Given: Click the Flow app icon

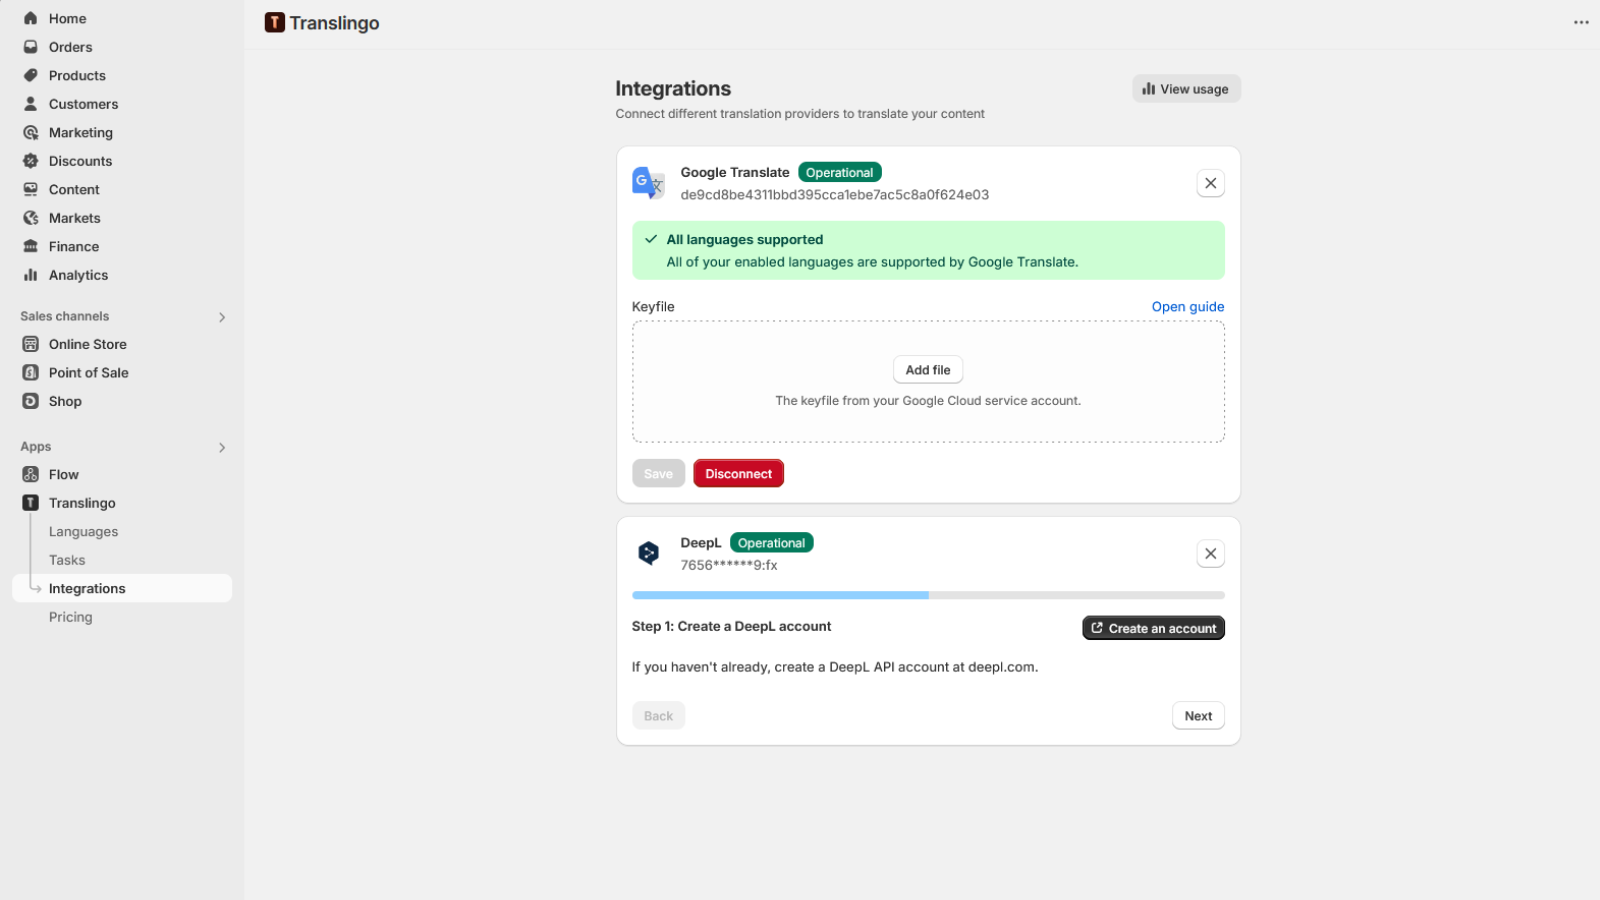Looking at the screenshot, I should (x=31, y=474).
